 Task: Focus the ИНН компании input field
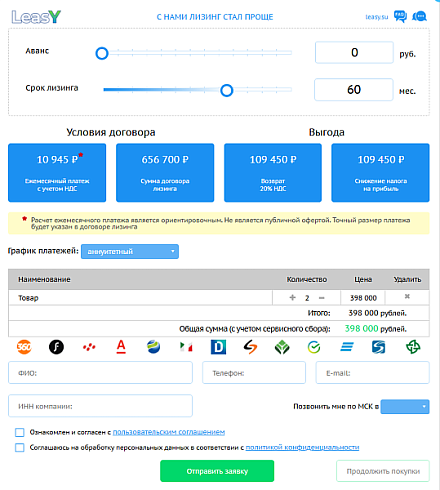[x=100, y=406]
